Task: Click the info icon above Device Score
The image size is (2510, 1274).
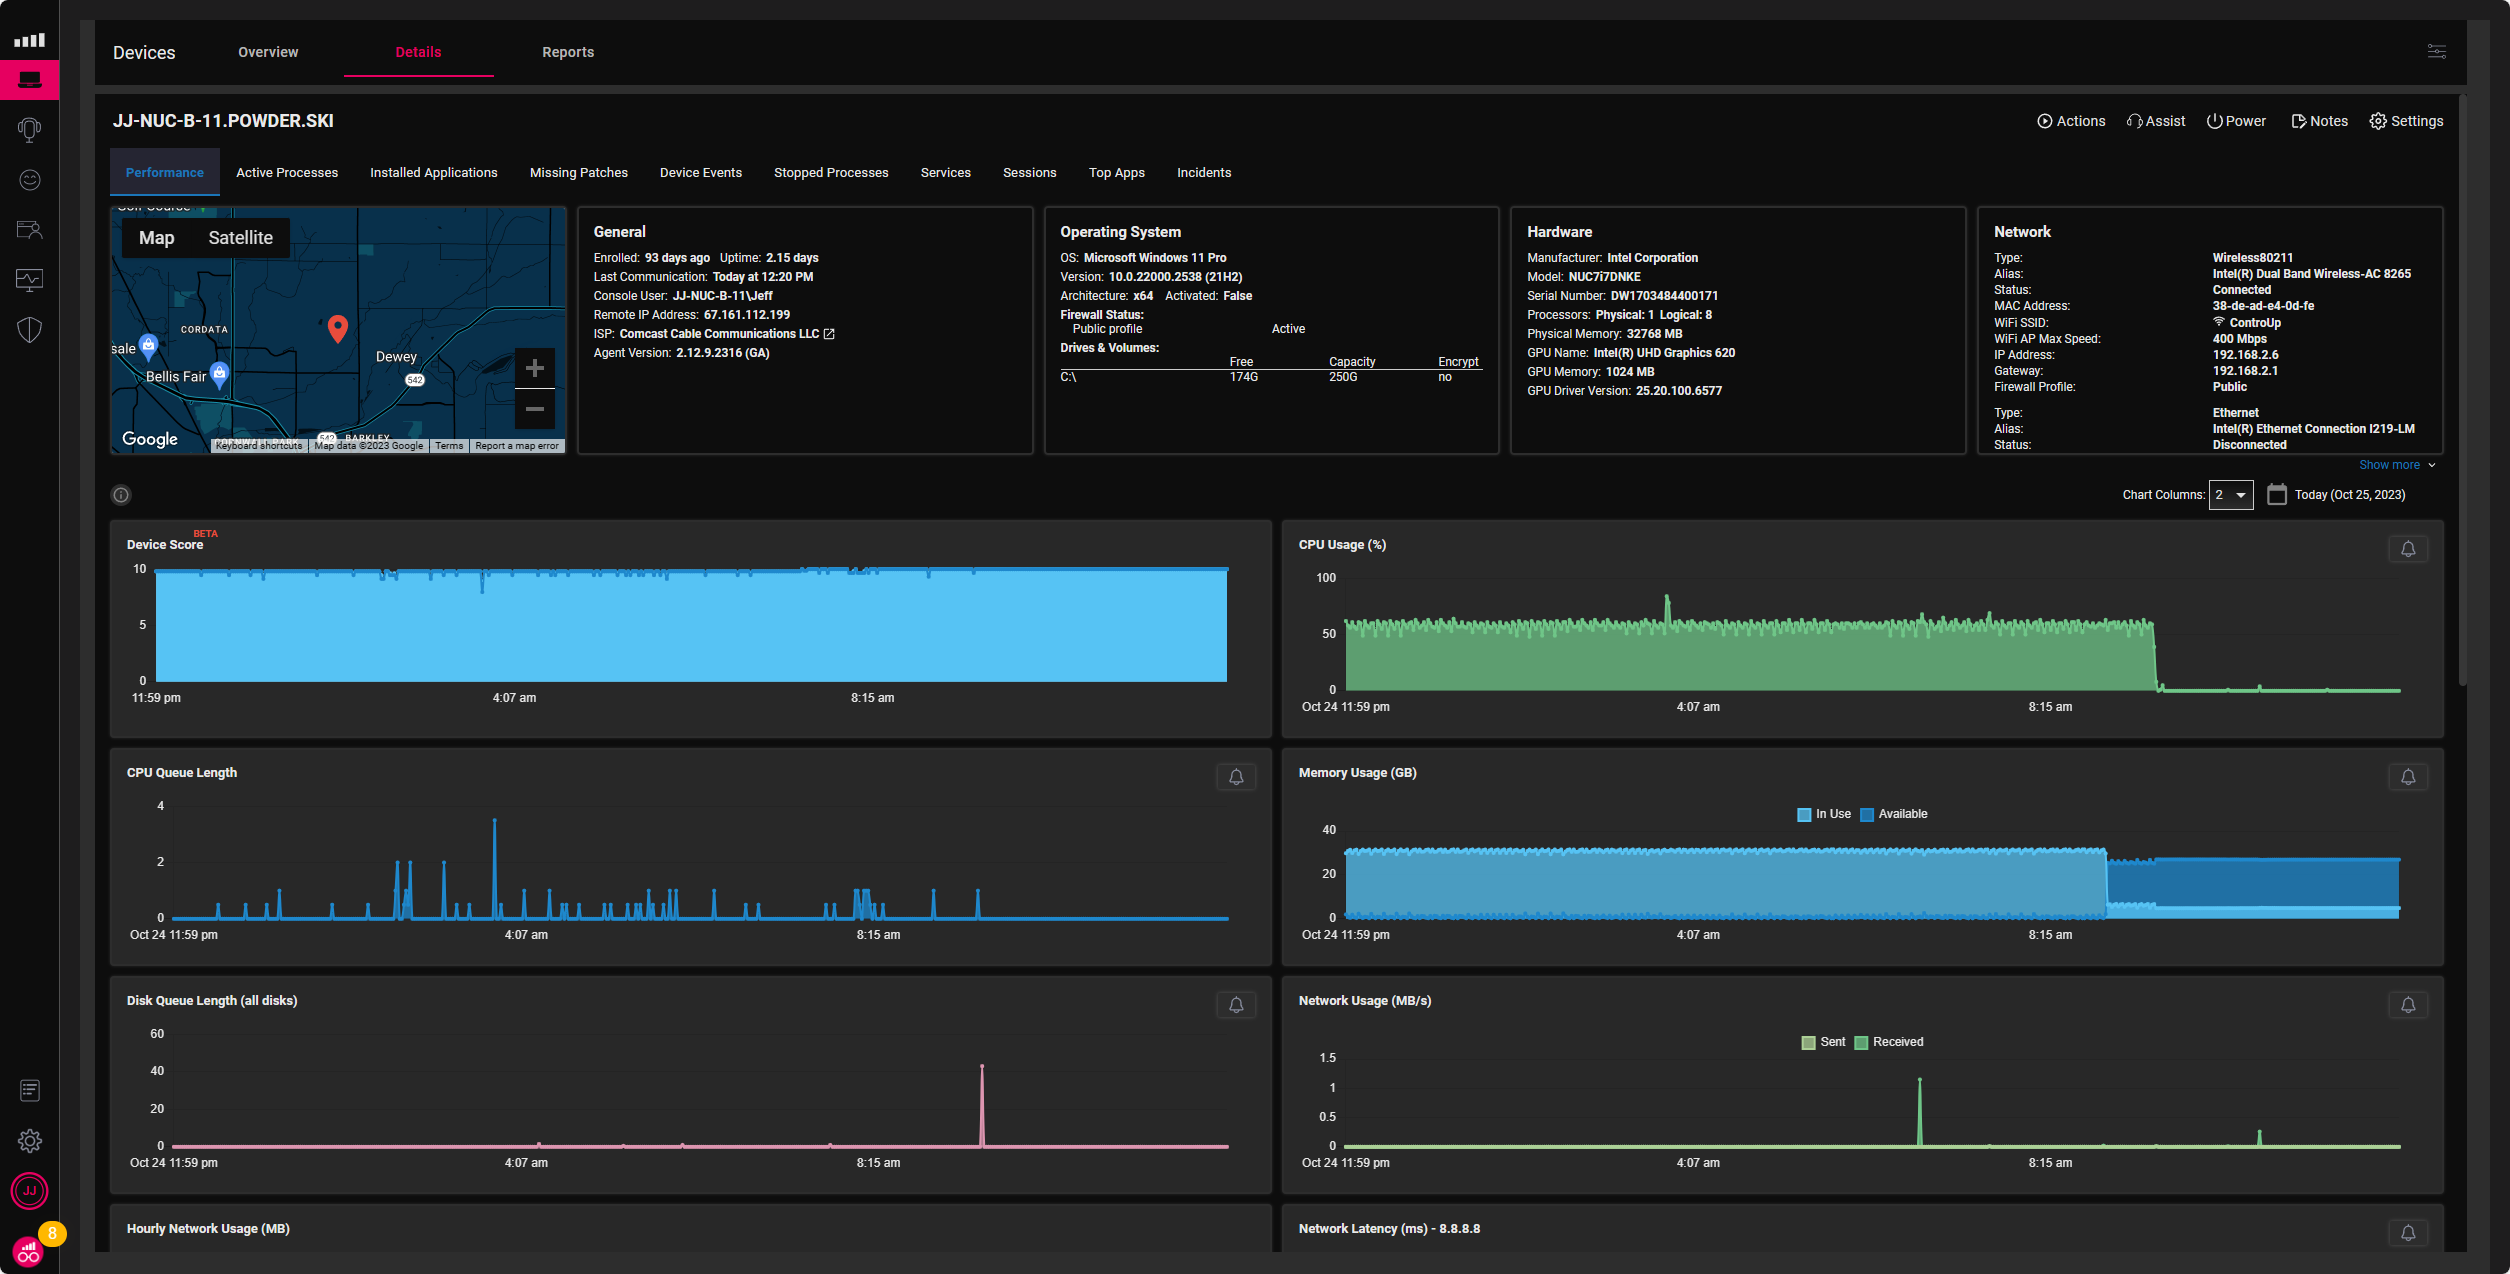Action: point(121,495)
